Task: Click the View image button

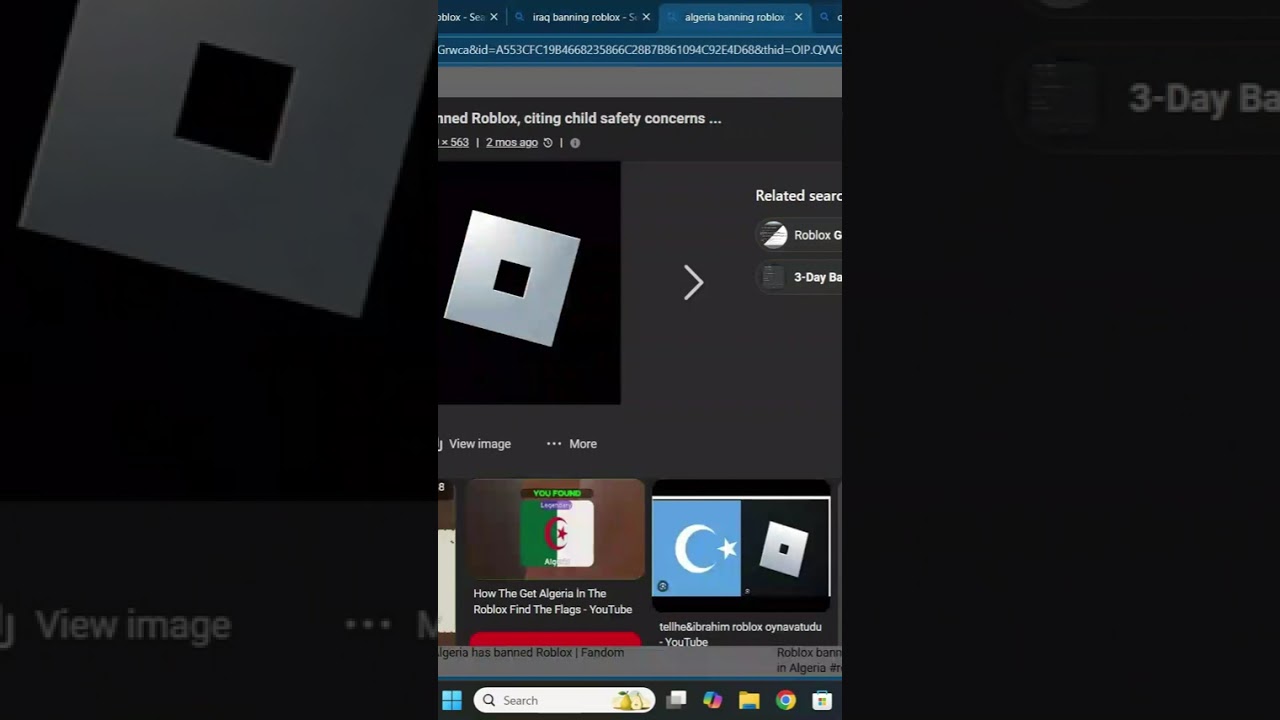Action: tap(475, 444)
